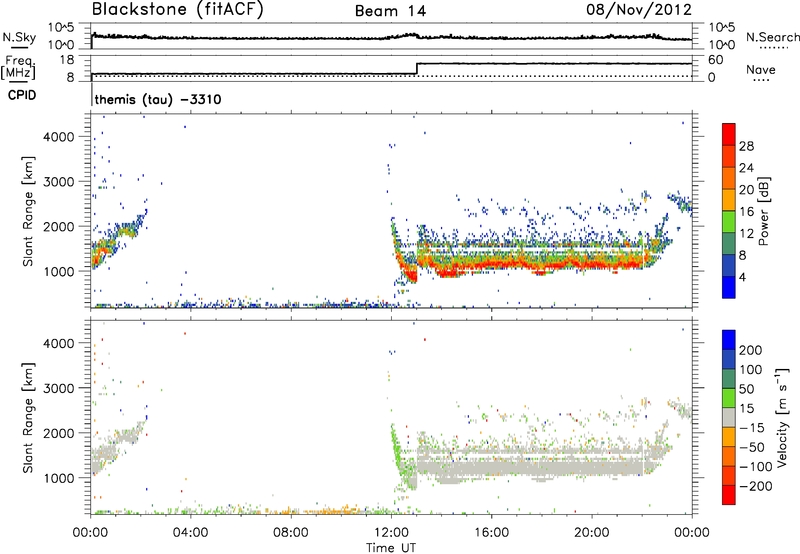Screen dimensions: 800x554
Task: Click the 4 tick on the power colorbar
Action: (x=742, y=277)
